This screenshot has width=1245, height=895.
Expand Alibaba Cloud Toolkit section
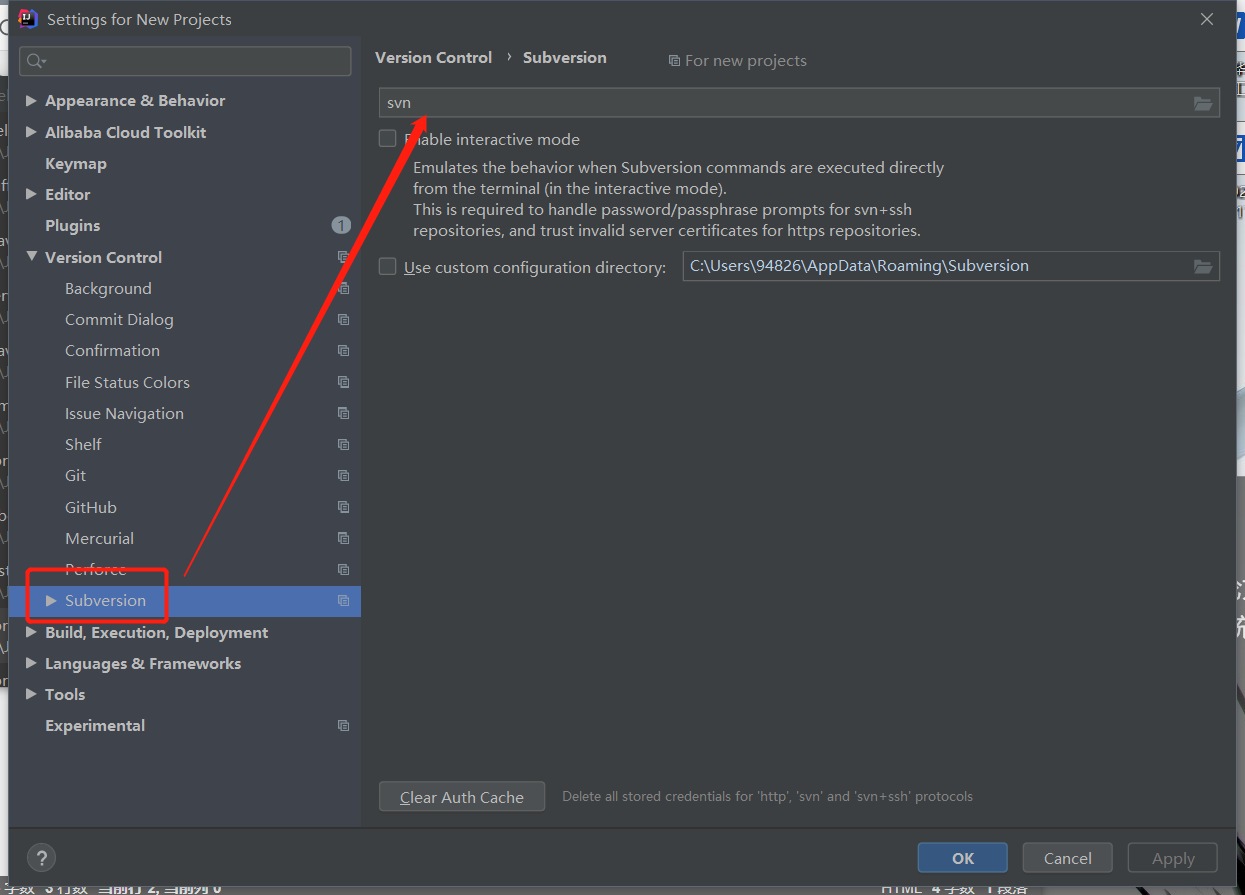[31, 132]
